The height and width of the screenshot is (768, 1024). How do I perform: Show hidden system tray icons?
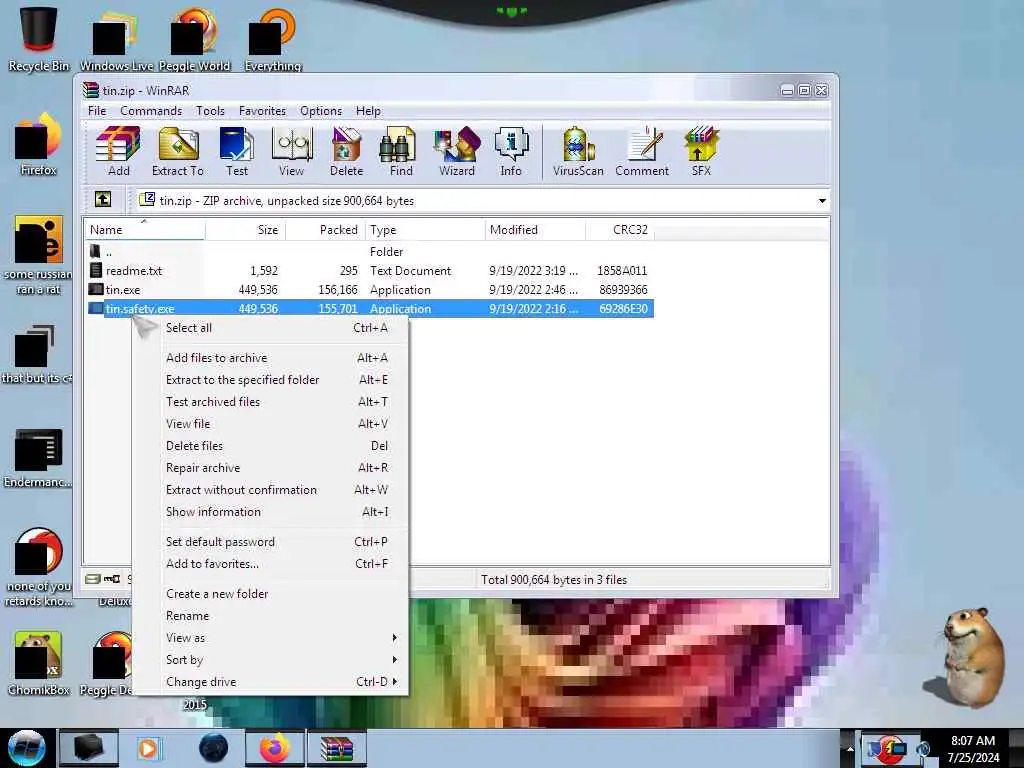pos(850,749)
